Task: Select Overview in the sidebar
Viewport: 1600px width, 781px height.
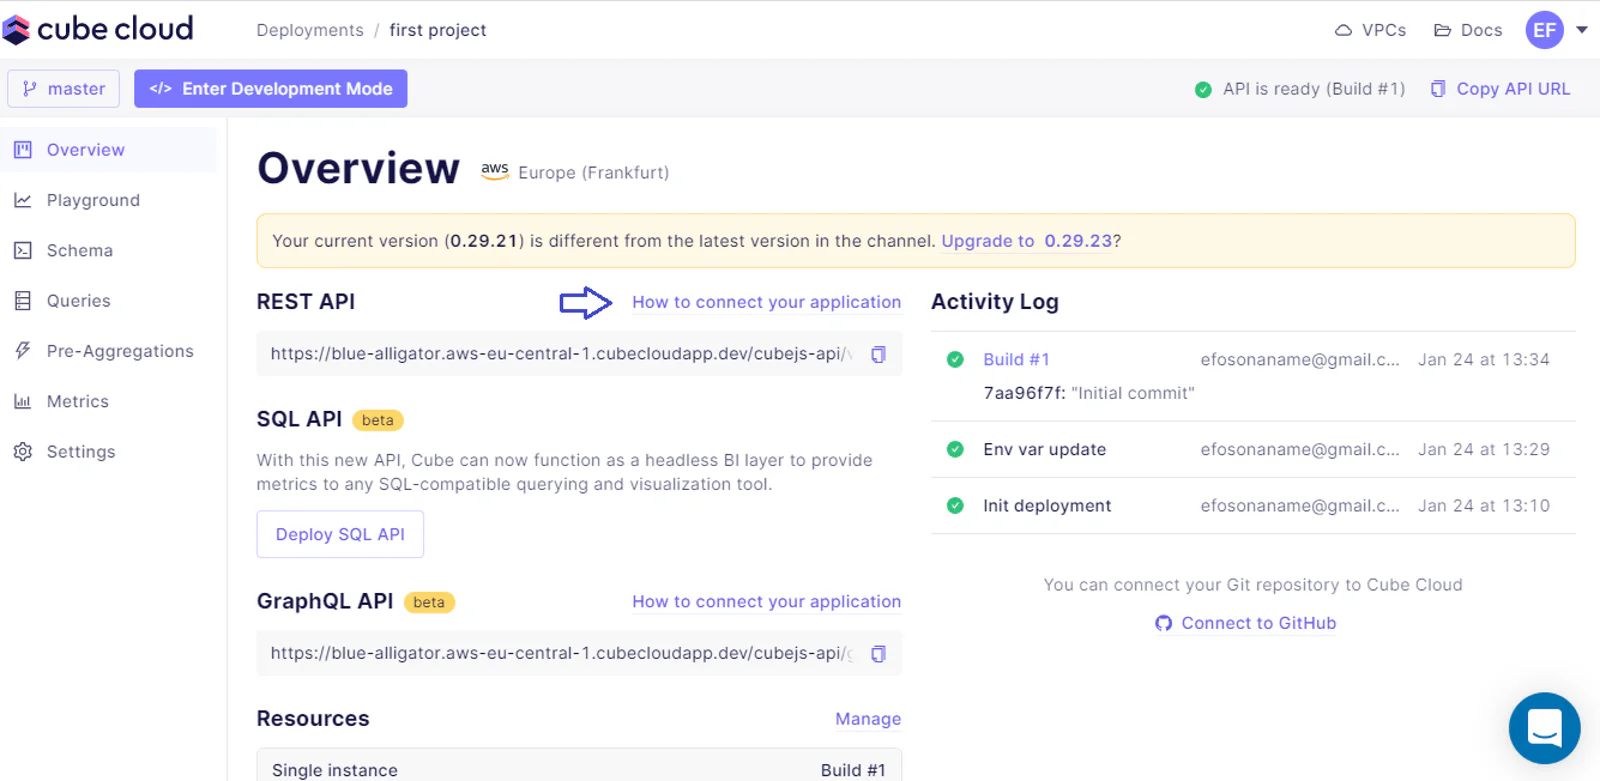Action: (x=108, y=150)
